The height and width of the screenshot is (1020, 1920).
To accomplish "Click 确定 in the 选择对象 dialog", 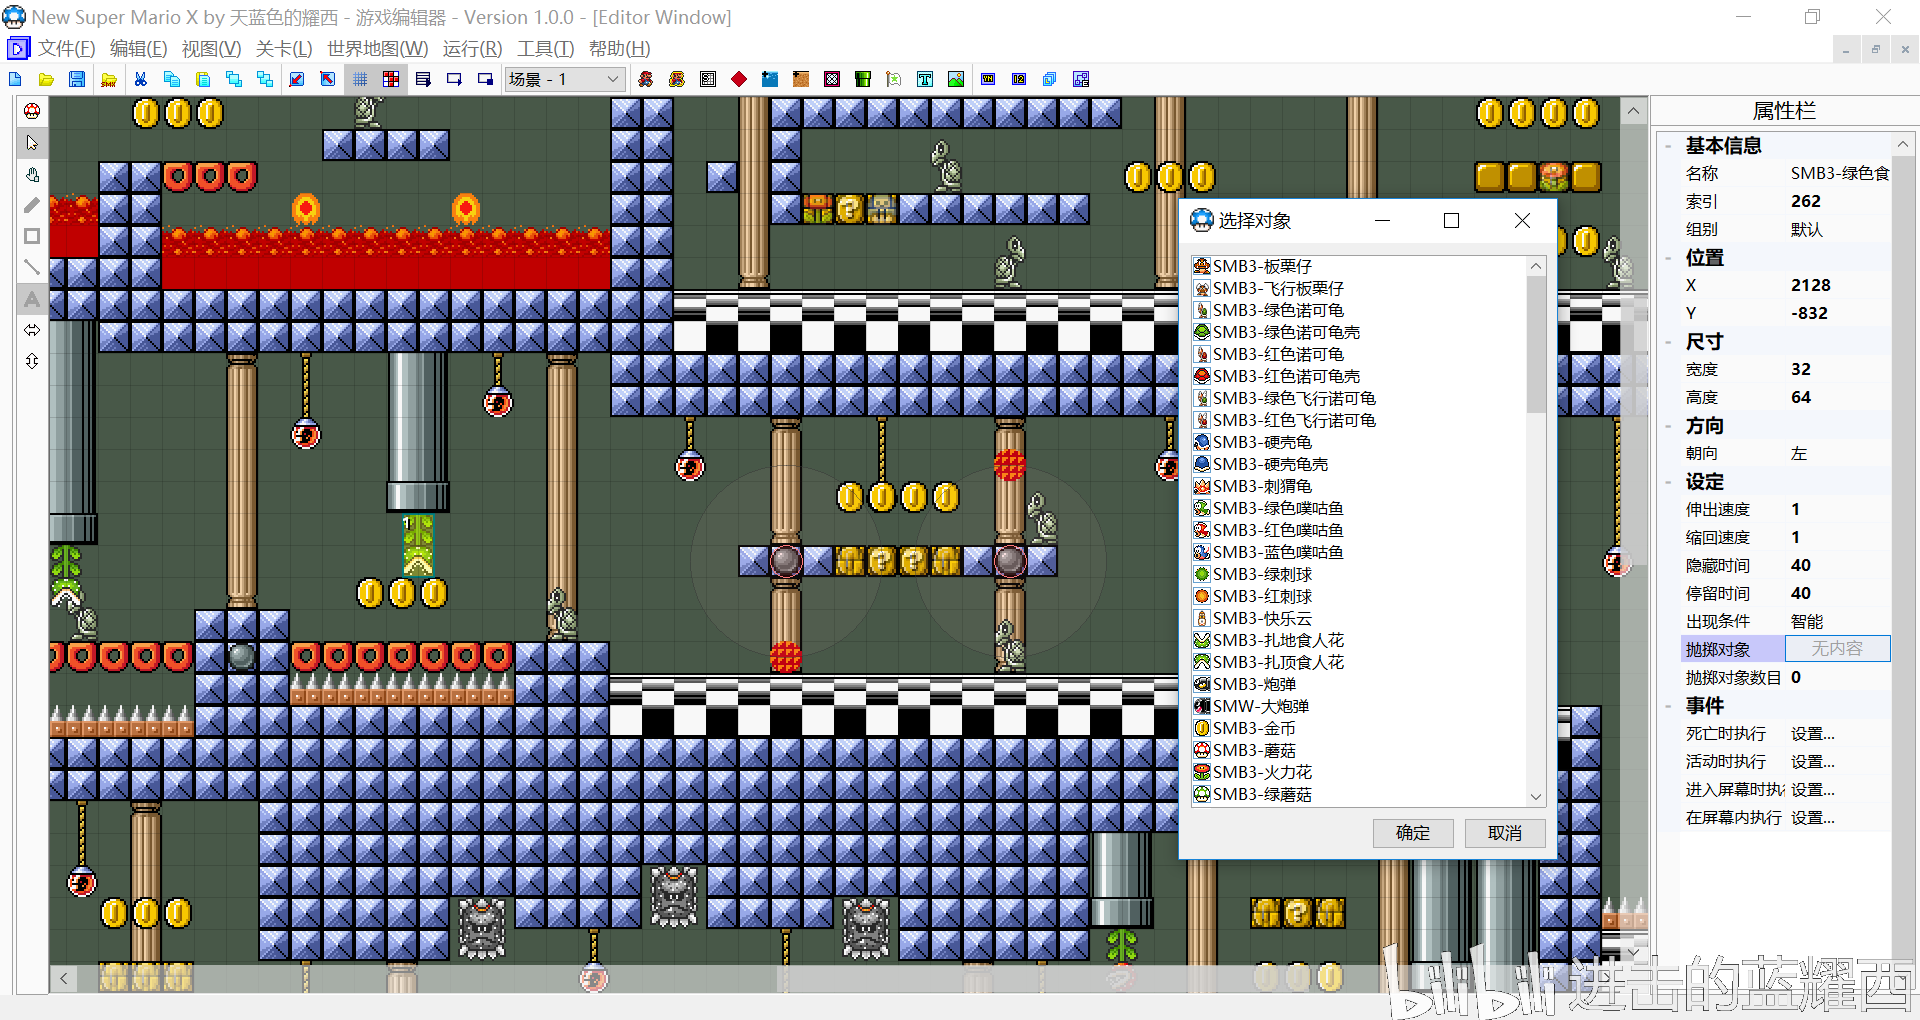I will point(1412,833).
